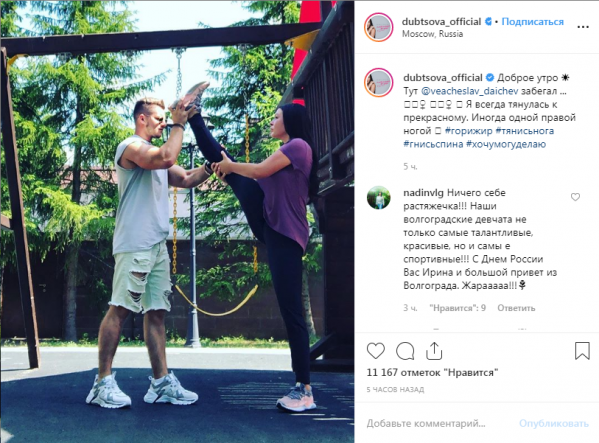Open the dubtsova_official avatar beside the caption

(378, 82)
